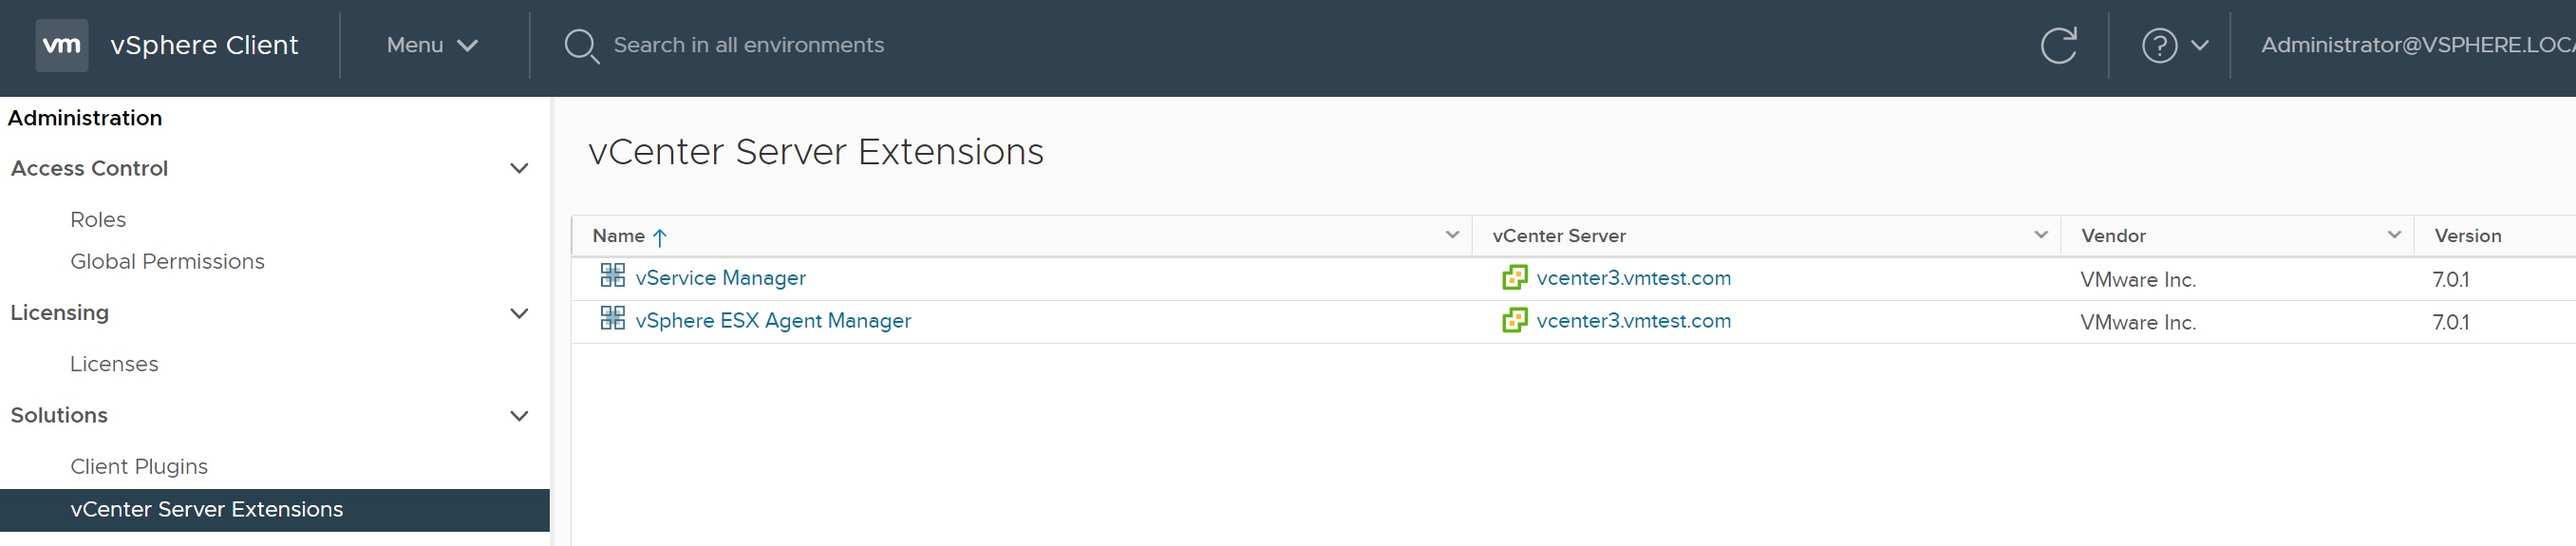This screenshot has width=2576, height=546.
Task: Click the vService Manager extension icon
Action: pos(612,275)
